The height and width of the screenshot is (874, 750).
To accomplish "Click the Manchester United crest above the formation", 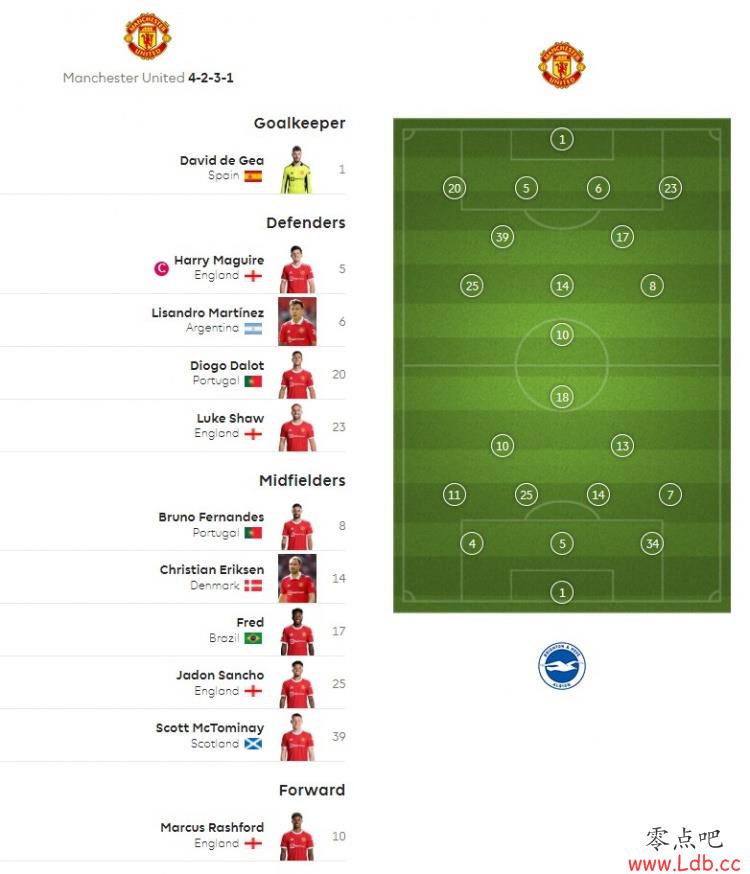I will 148,37.
